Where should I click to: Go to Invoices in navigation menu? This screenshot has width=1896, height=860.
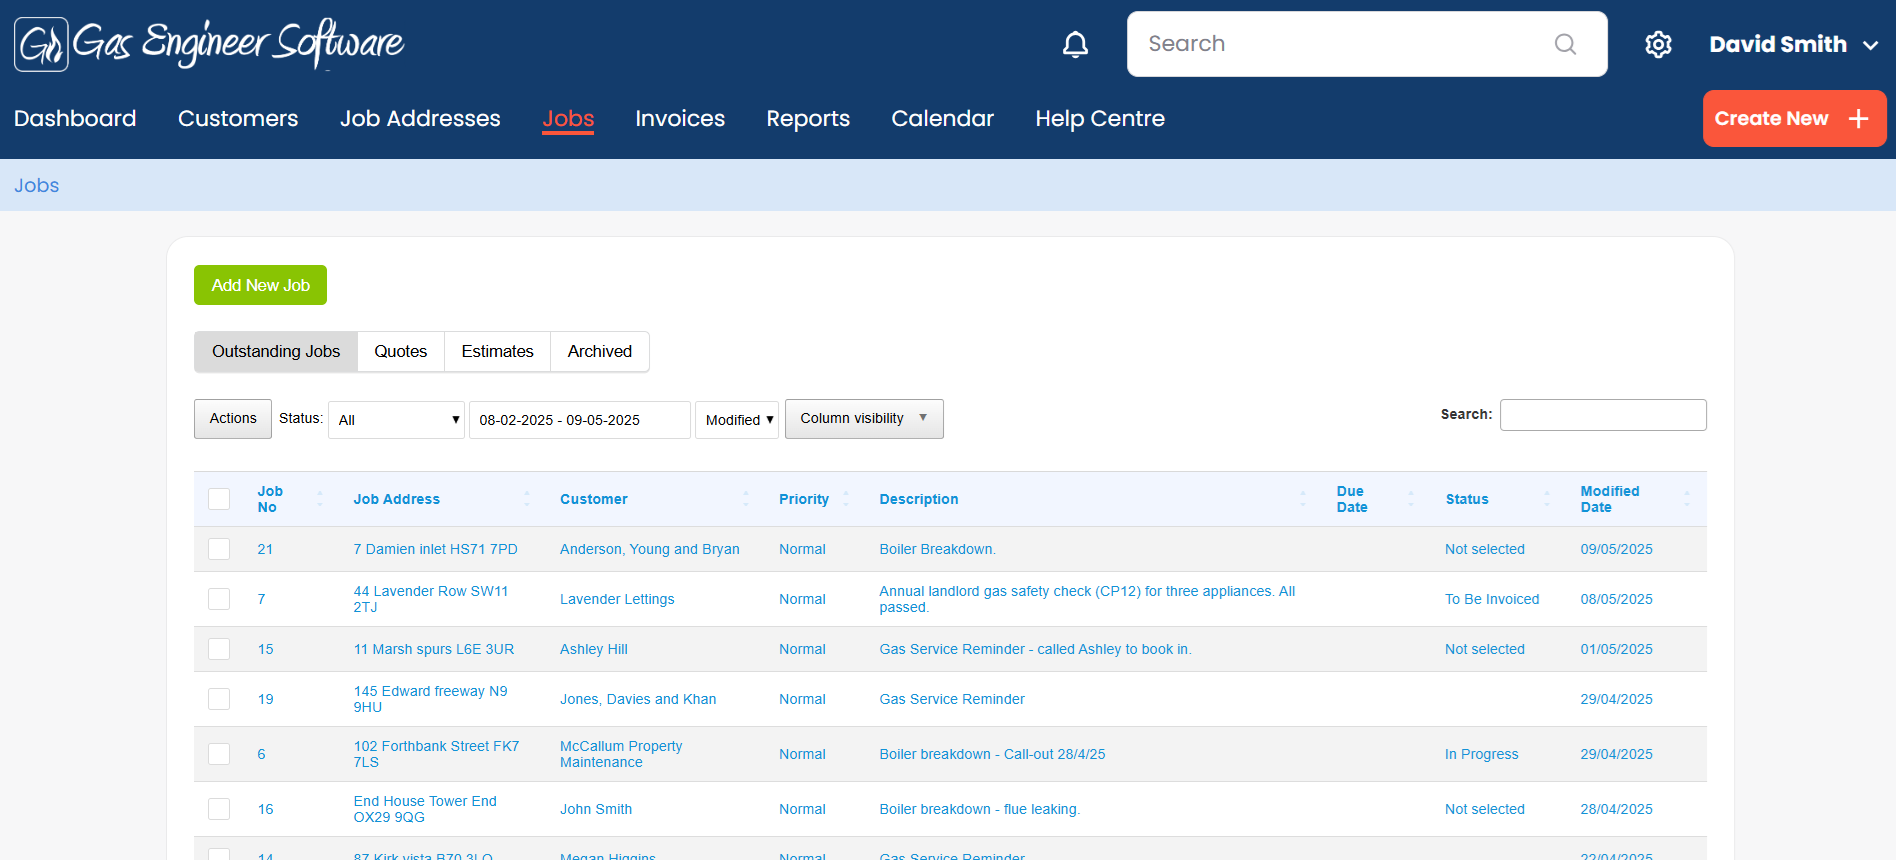[x=680, y=119]
